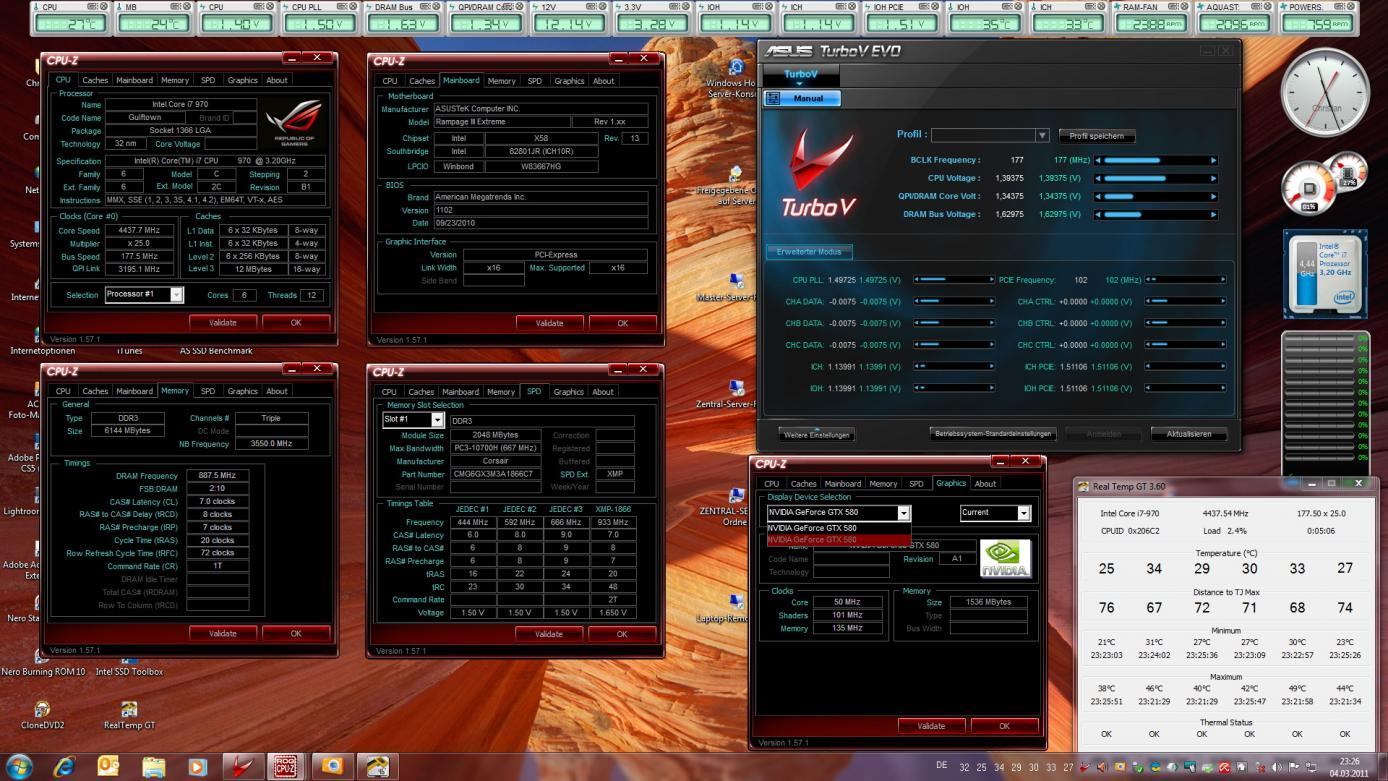Click the DE language indicator in taskbar
This screenshot has width=1388, height=781.
[x=941, y=765]
